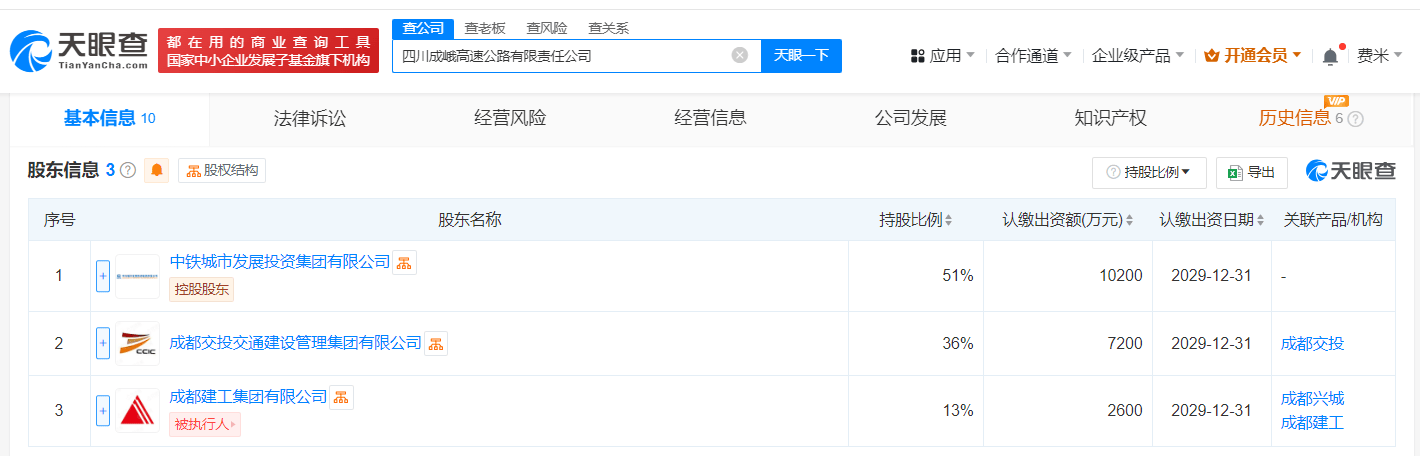Click the 关联产品/机构 column header
This screenshot has width=1420, height=456.
[1333, 220]
